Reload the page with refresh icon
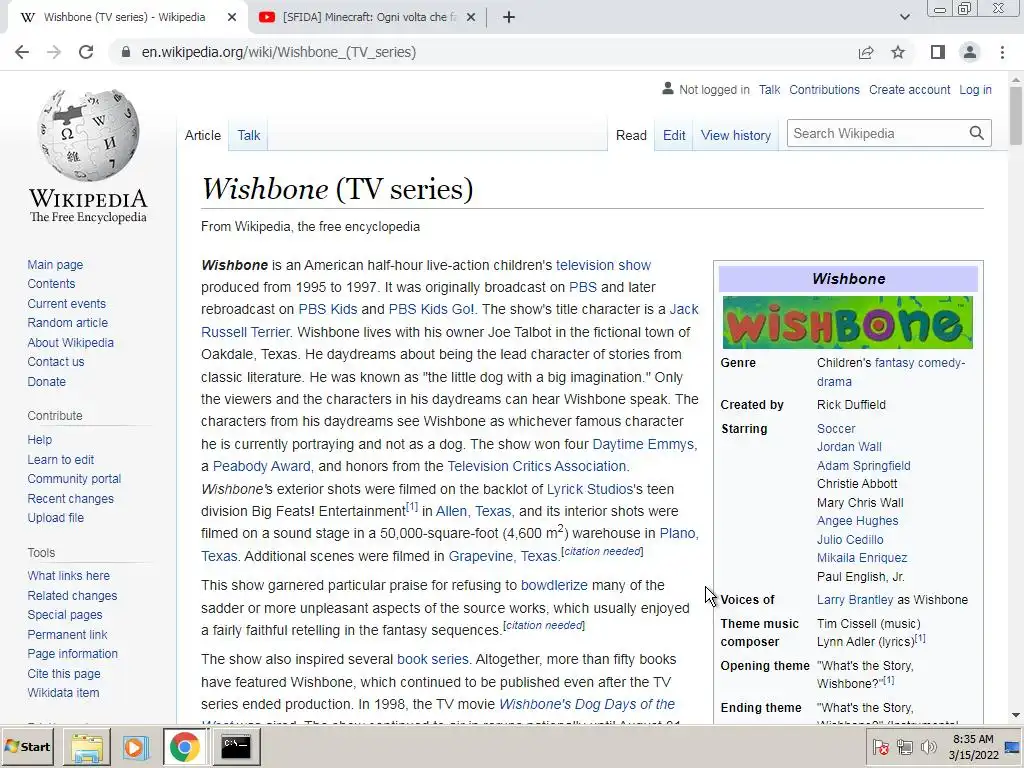This screenshot has width=1024, height=768. coord(86,52)
